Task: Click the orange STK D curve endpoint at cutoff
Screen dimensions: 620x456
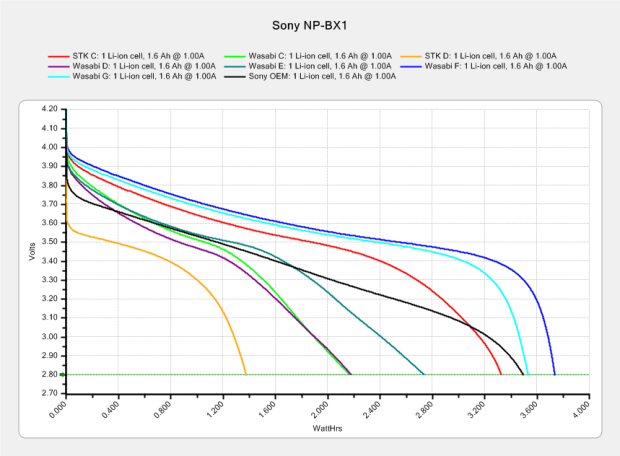Action: (246, 374)
